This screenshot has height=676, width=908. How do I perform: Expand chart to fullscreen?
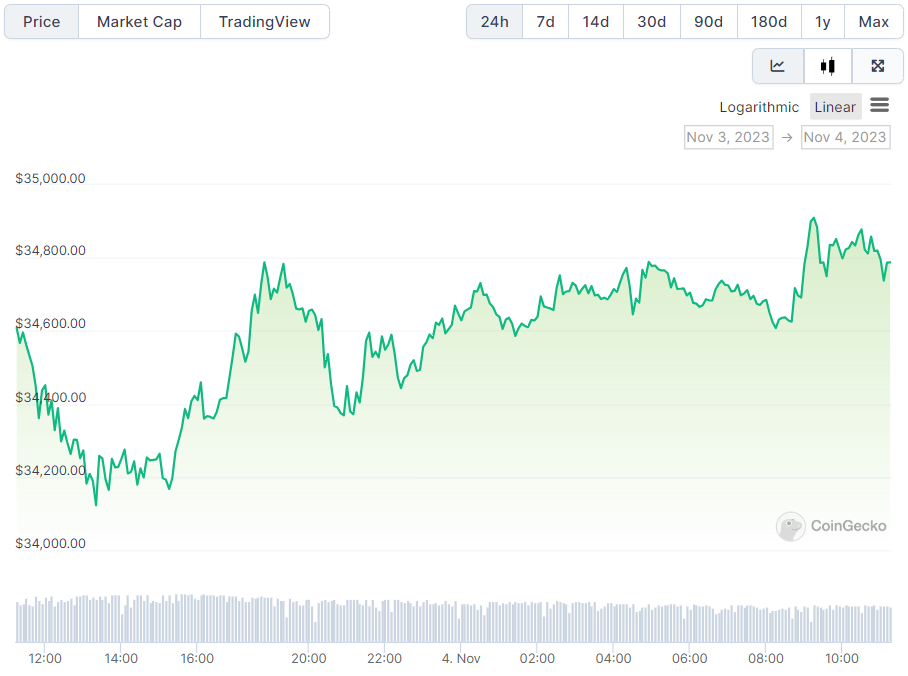point(877,67)
